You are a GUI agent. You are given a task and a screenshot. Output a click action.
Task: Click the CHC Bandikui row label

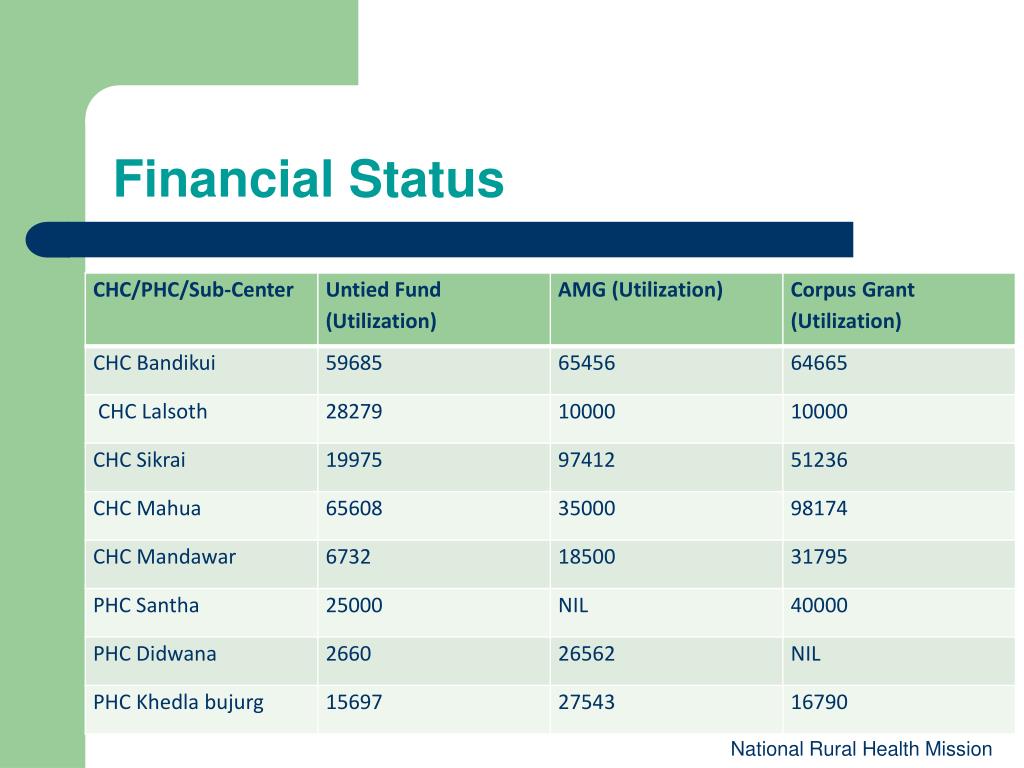click(154, 363)
